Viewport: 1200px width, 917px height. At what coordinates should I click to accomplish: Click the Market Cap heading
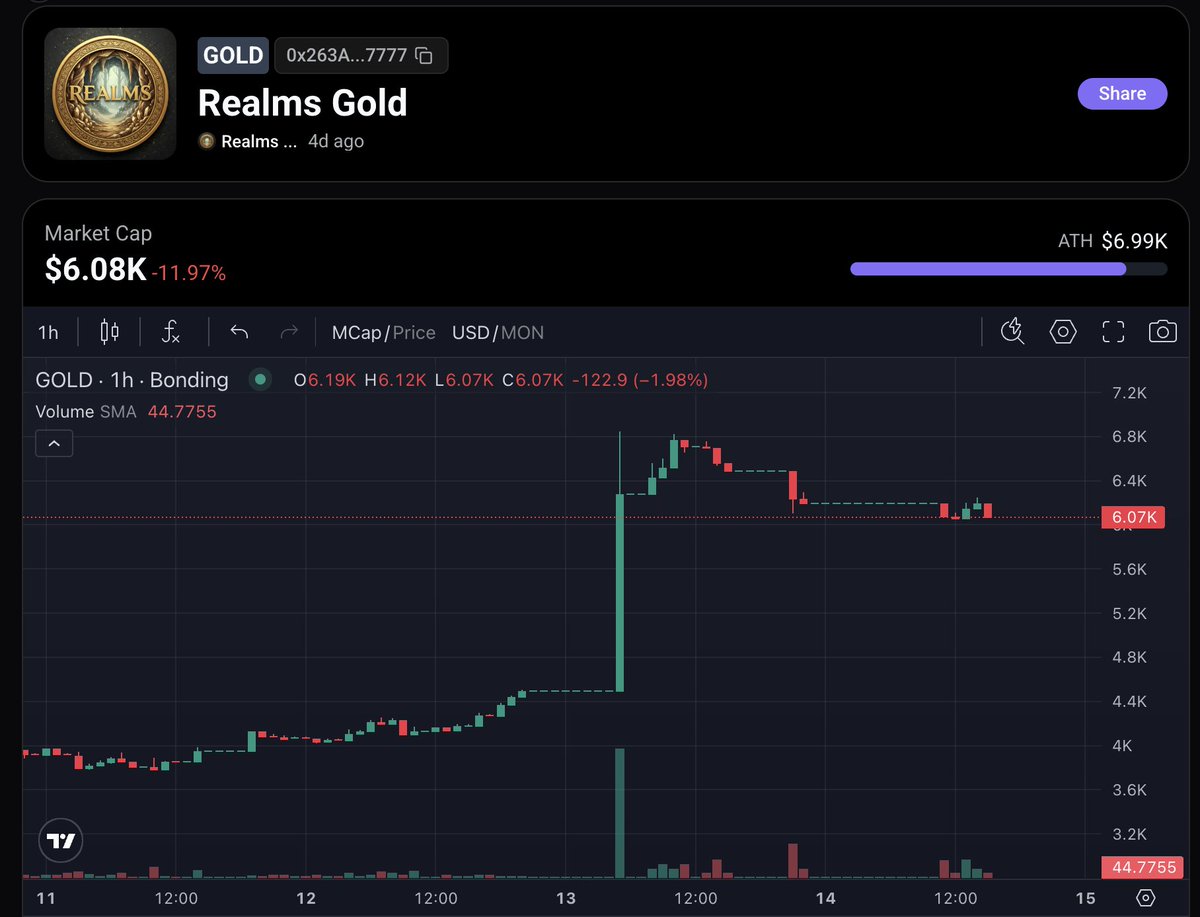click(98, 234)
